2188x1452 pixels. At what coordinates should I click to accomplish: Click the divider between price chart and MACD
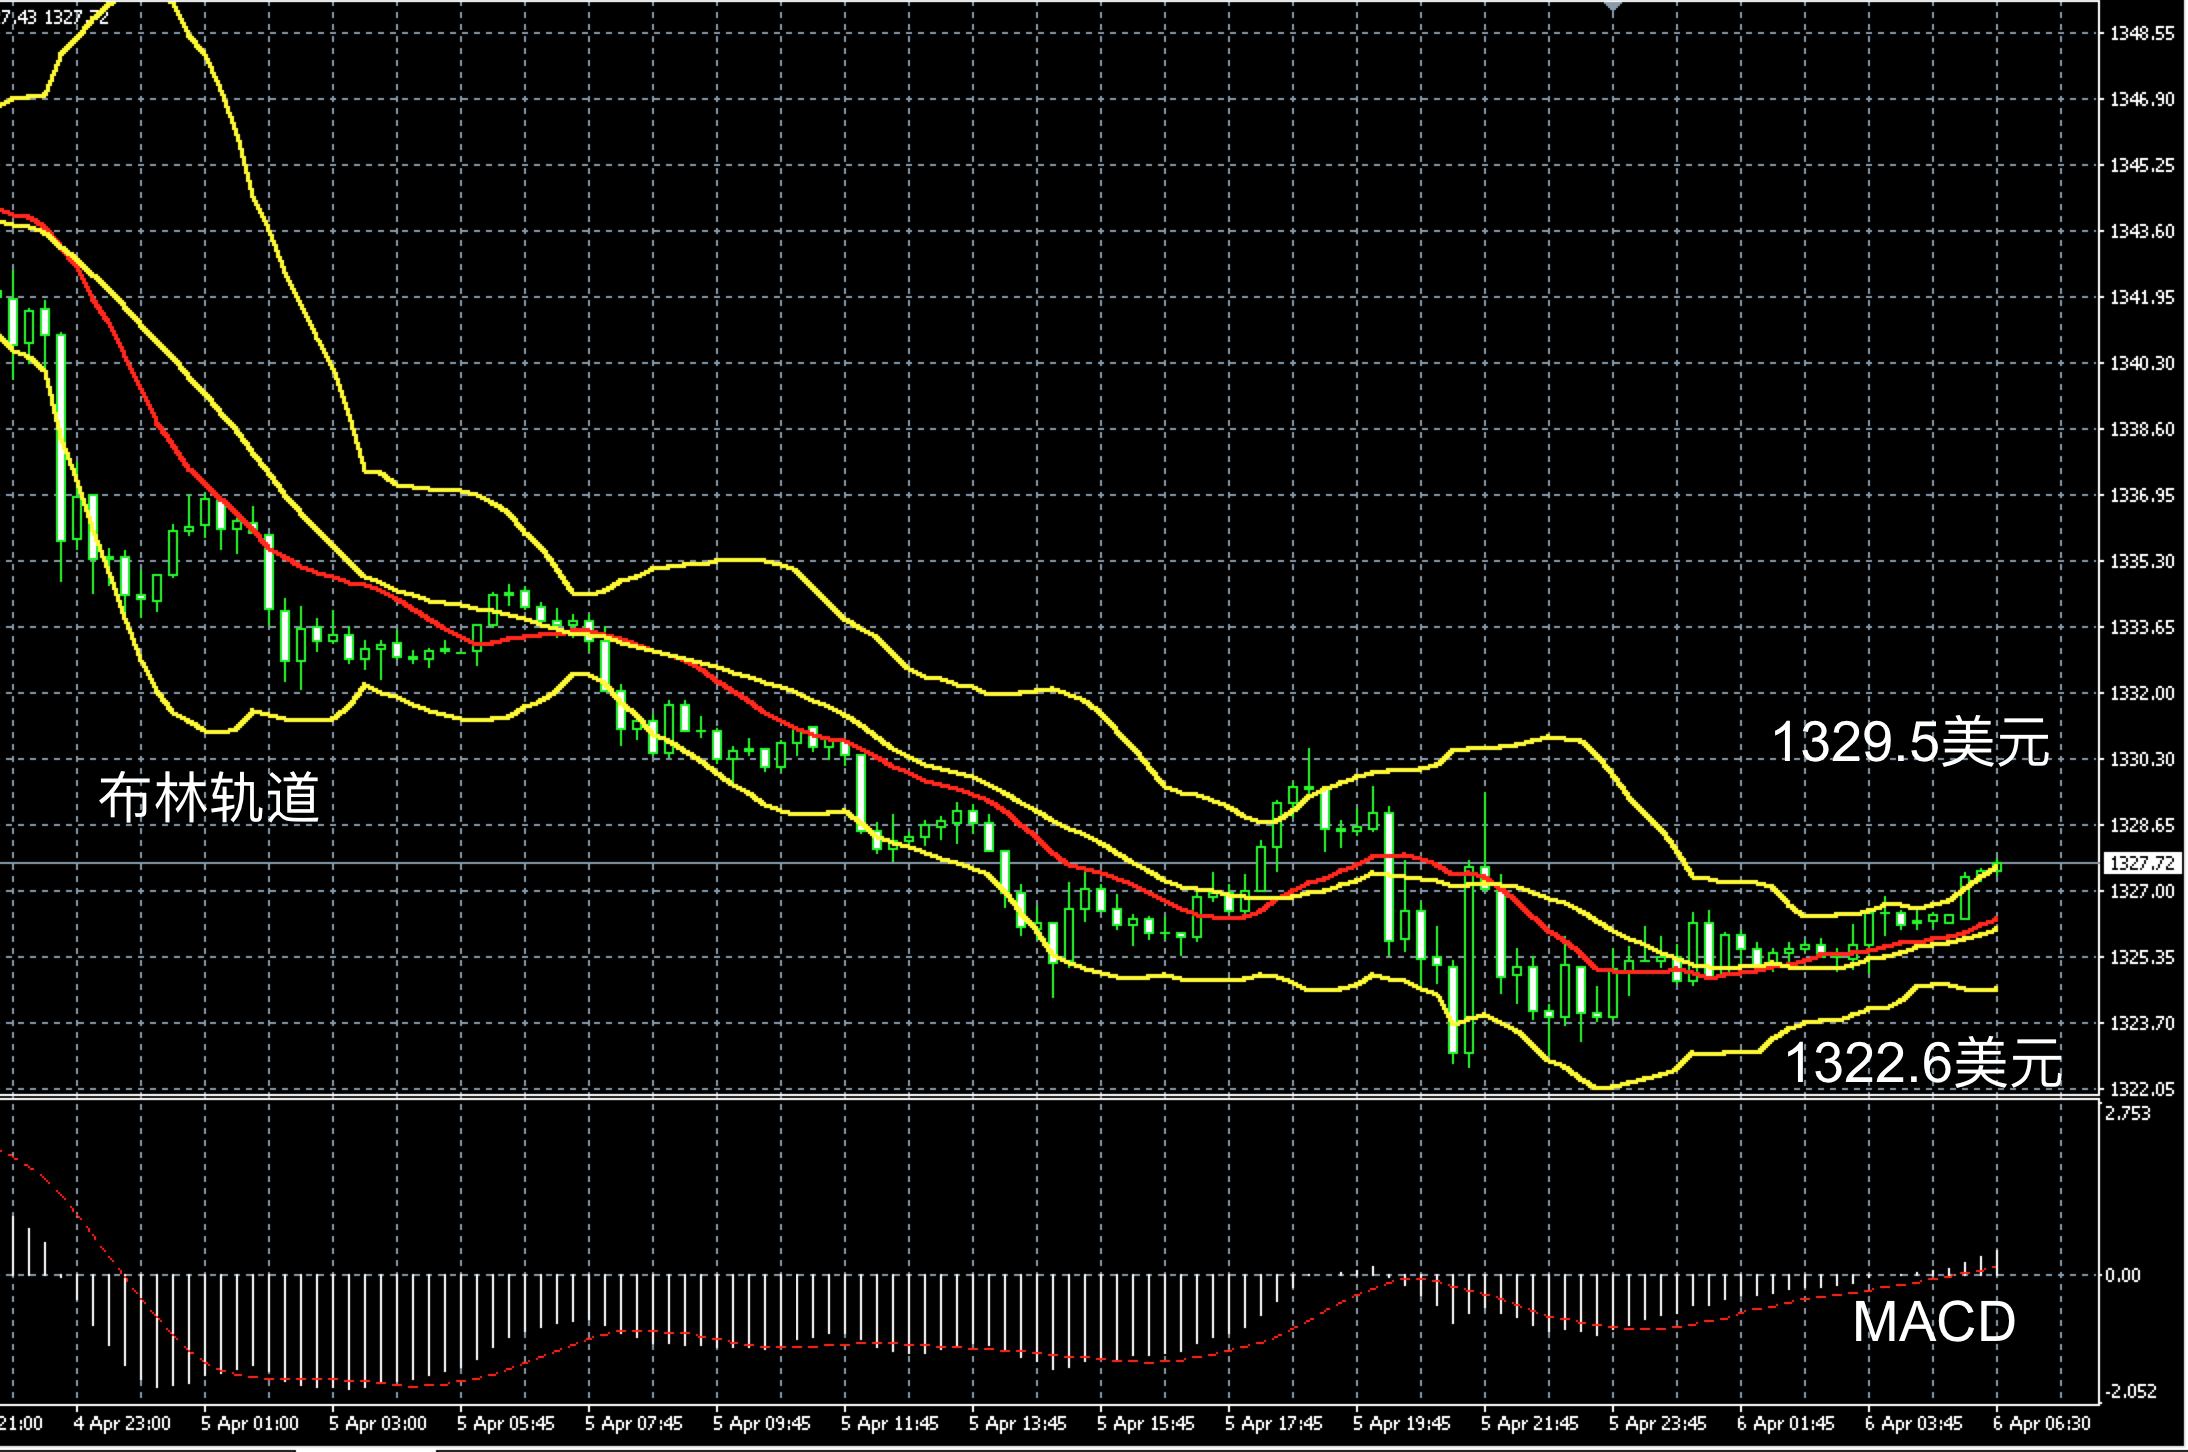click(1000, 1098)
